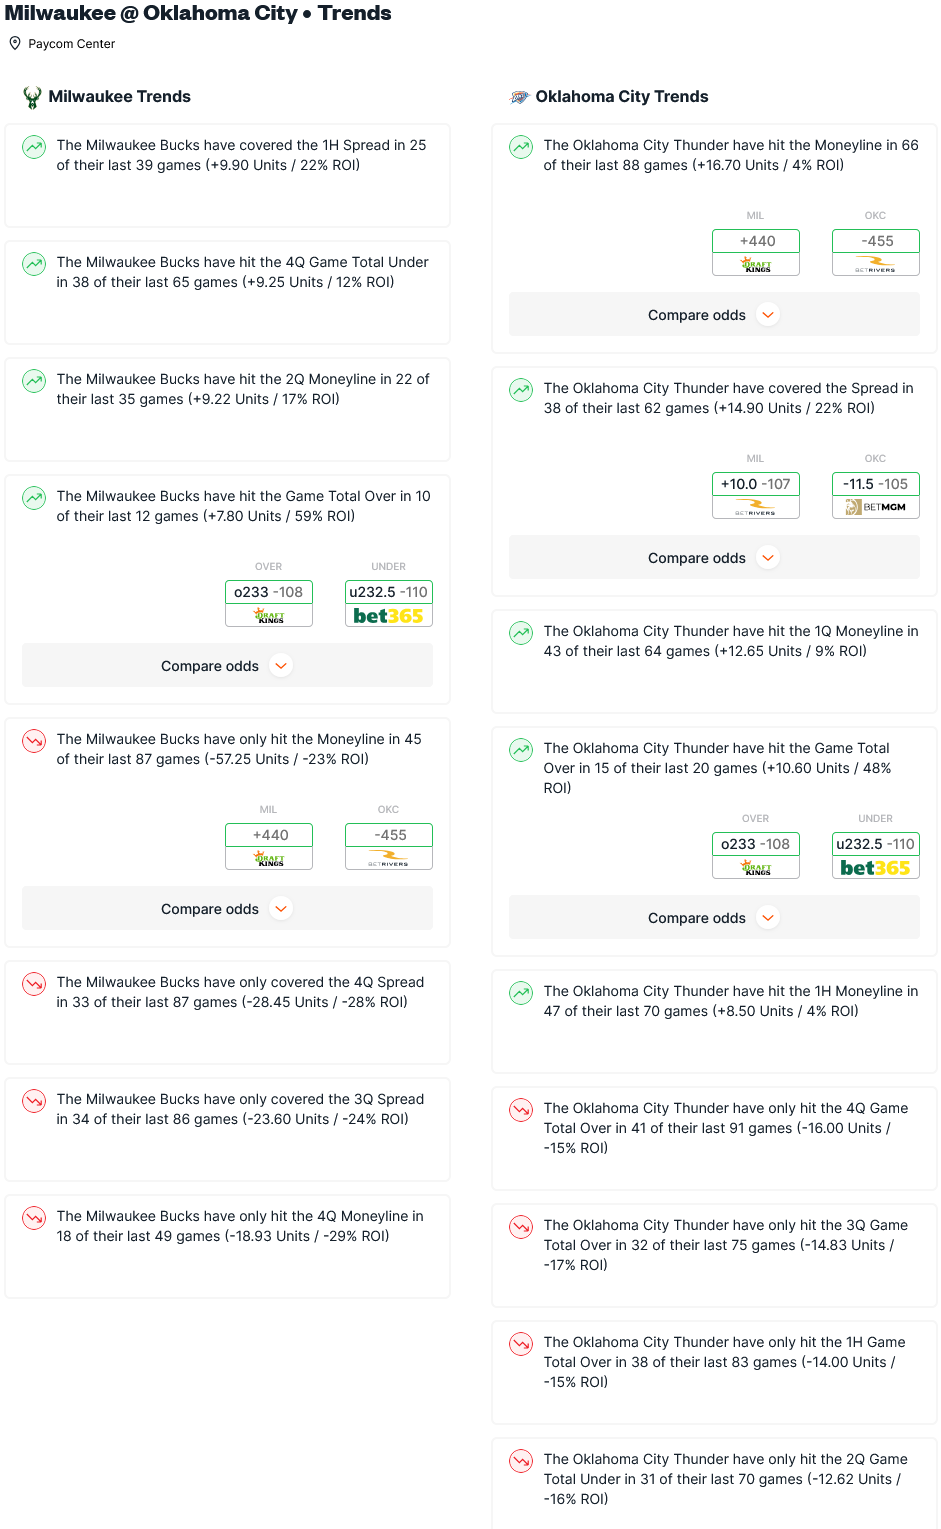Select -455 OKC moneyline odds in Milwaukee trends
This screenshot has height=1529, width=941.
click(x=389, y=835)
